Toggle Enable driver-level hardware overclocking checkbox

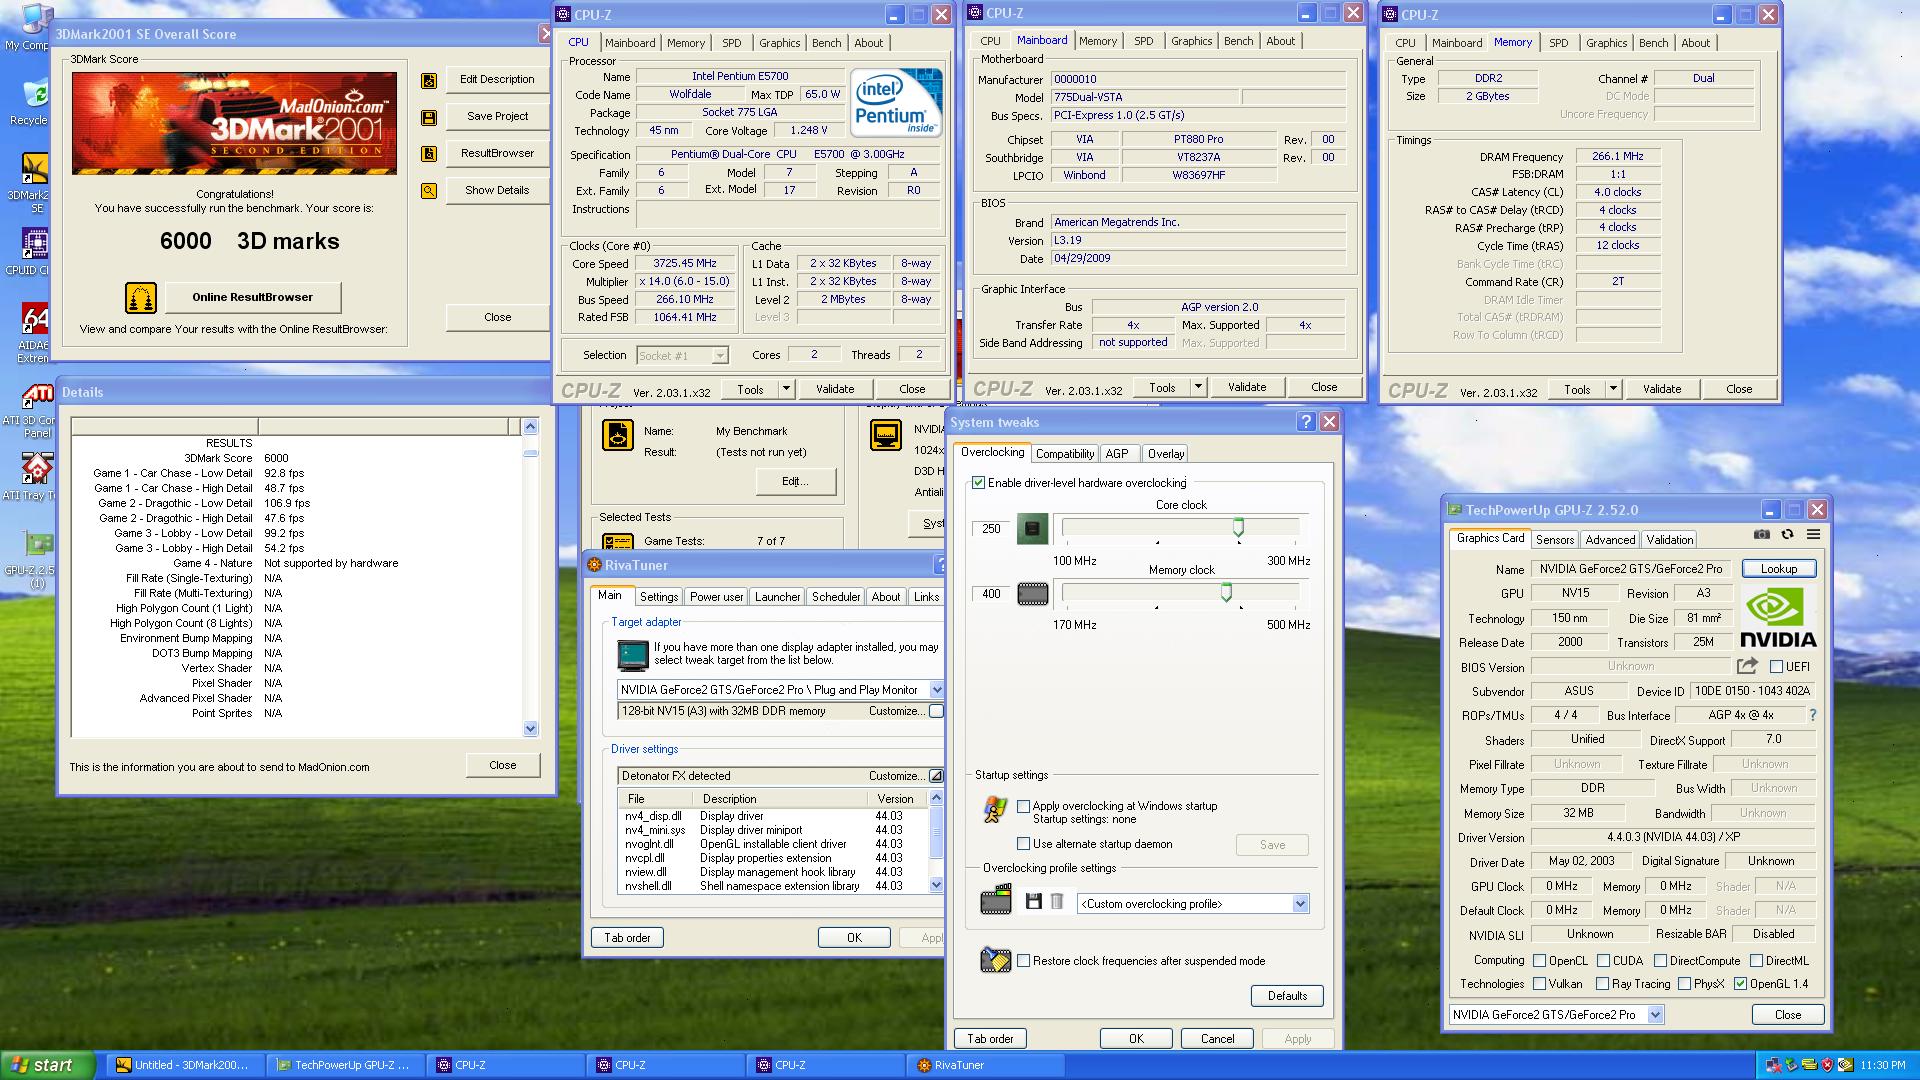[x=978, y=483]
